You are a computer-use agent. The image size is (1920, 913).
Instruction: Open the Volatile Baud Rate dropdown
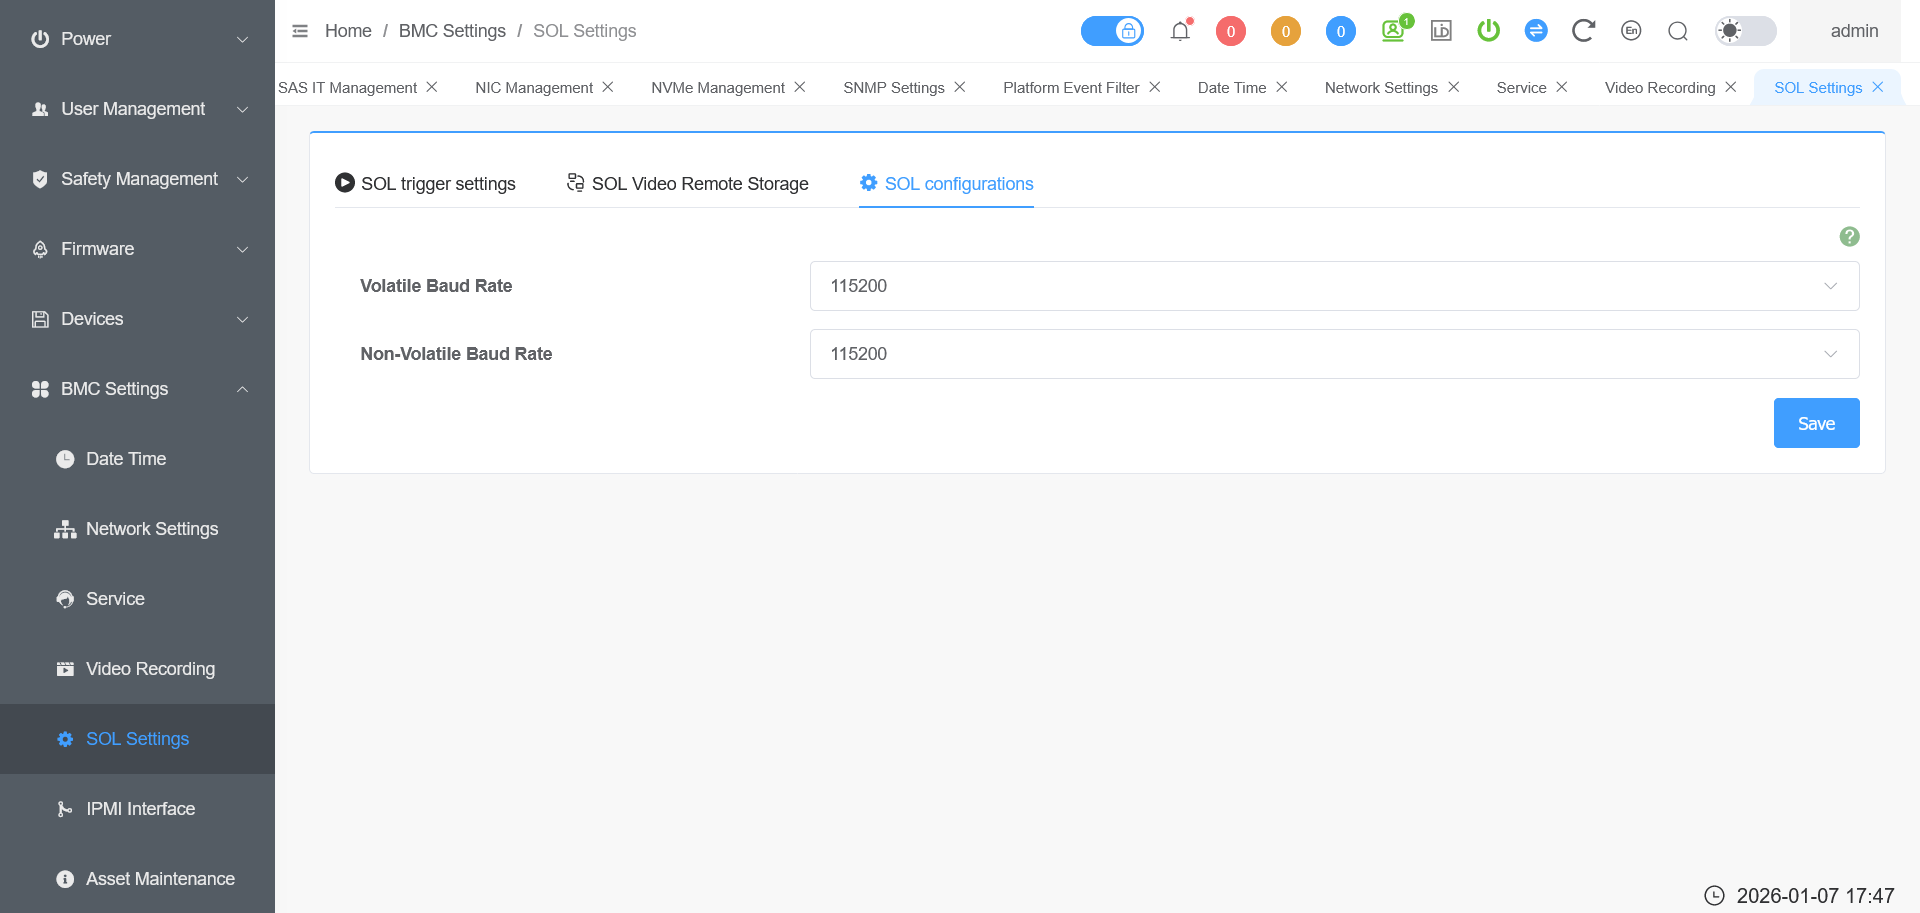point(1334,286)
